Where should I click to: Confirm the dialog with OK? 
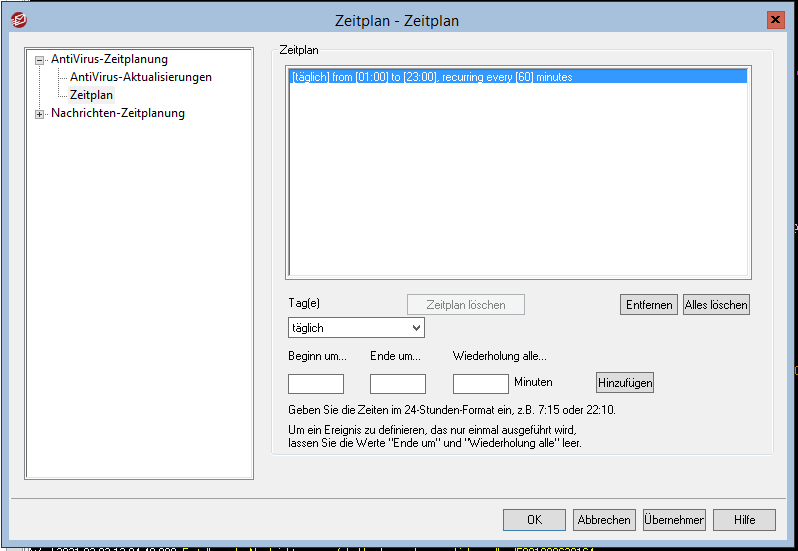point(534,520)
